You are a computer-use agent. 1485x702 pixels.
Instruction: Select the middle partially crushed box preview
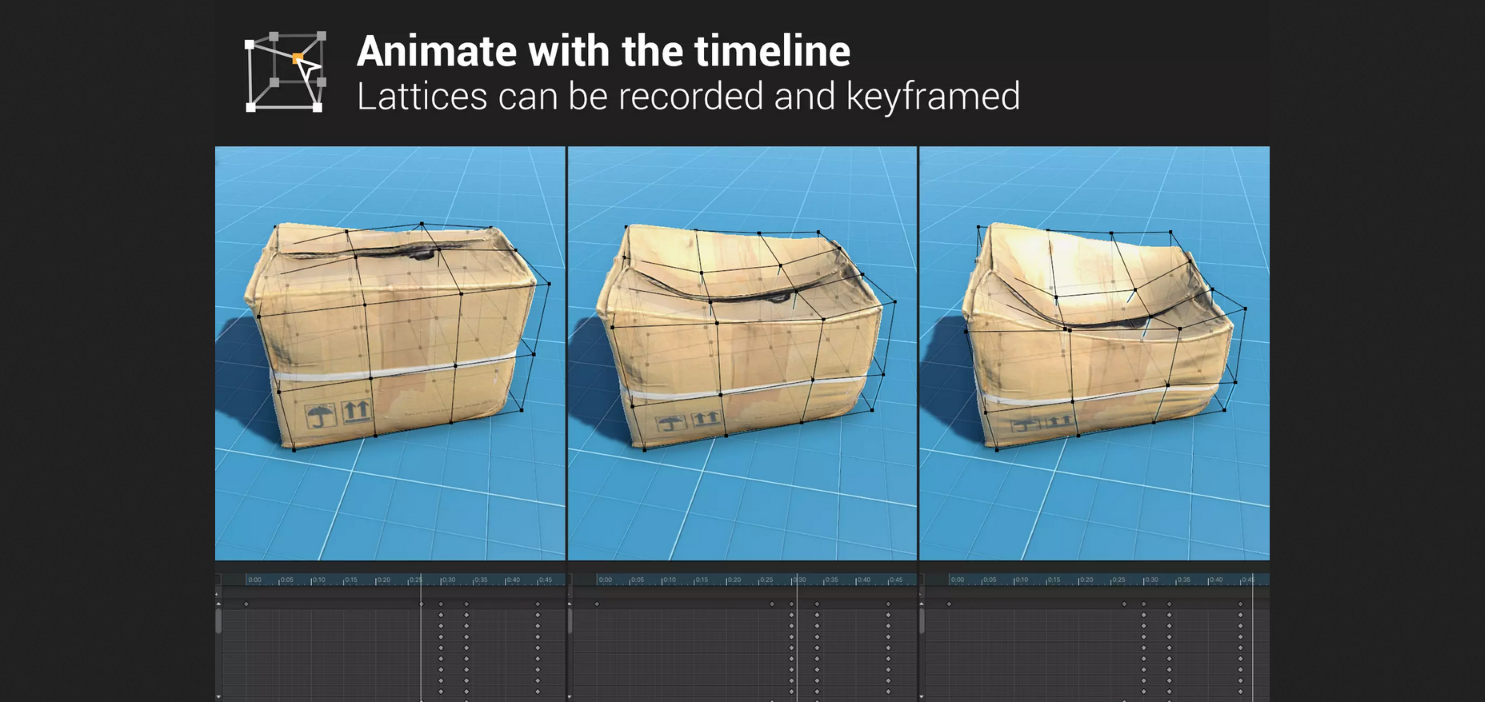pyautogui.click(x=742, y=352)
